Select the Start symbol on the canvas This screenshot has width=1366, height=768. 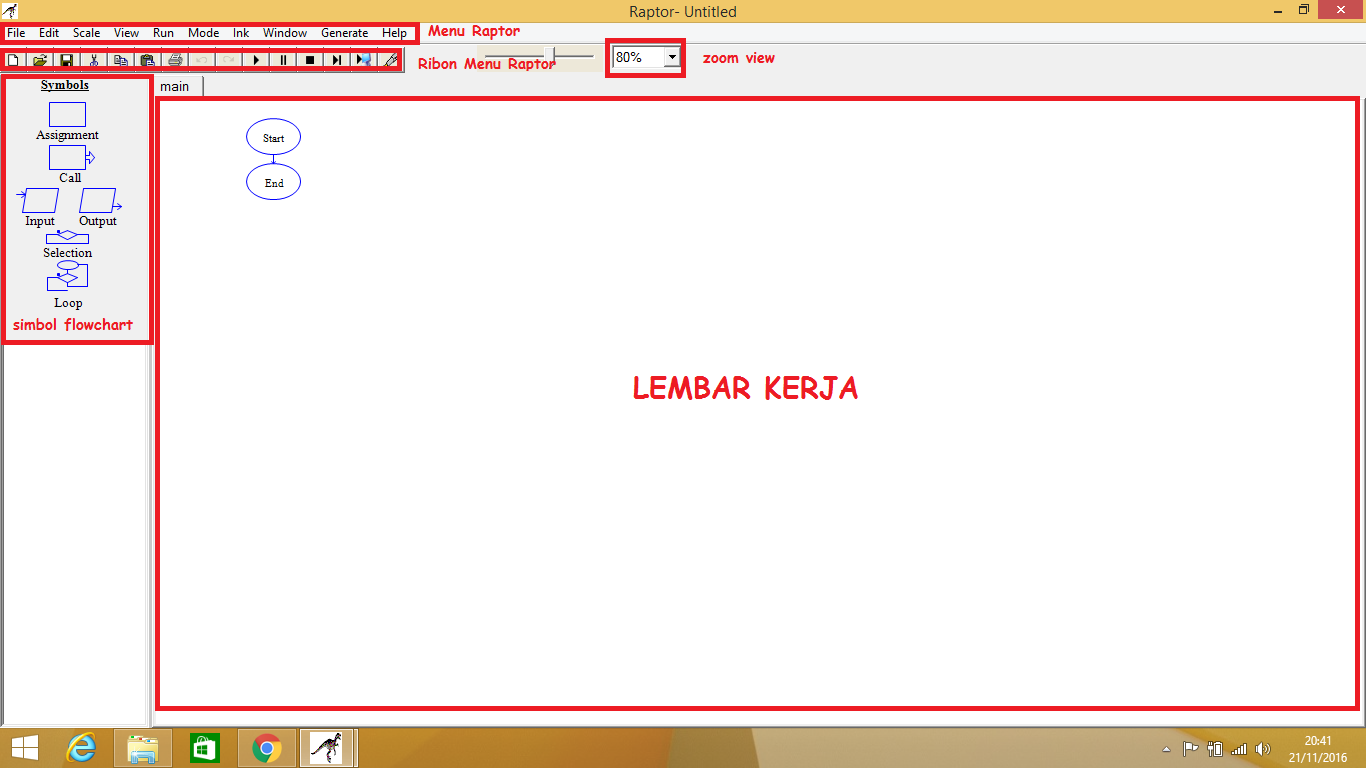coord(273,137)
